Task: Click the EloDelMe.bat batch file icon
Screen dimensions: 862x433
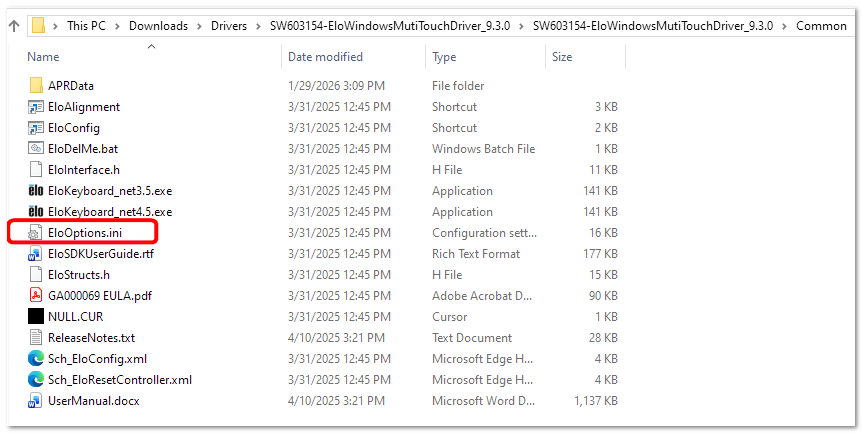Action: tap(36, 148)
